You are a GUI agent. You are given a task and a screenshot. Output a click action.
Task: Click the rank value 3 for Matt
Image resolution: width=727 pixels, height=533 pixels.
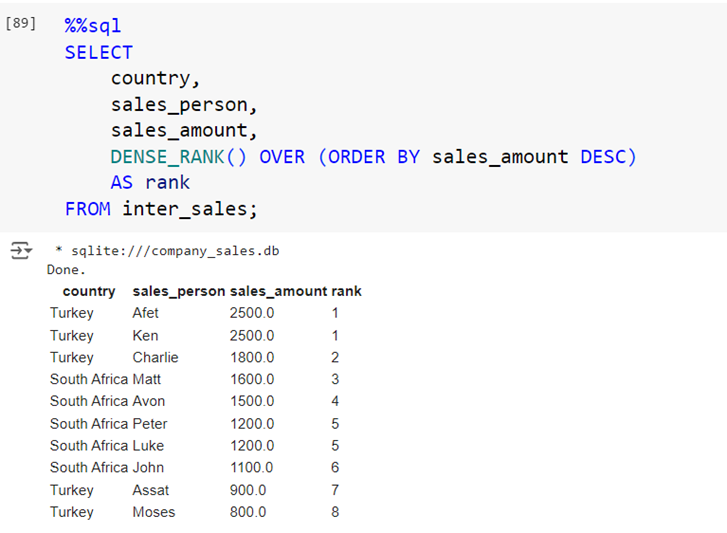(335, 379)
